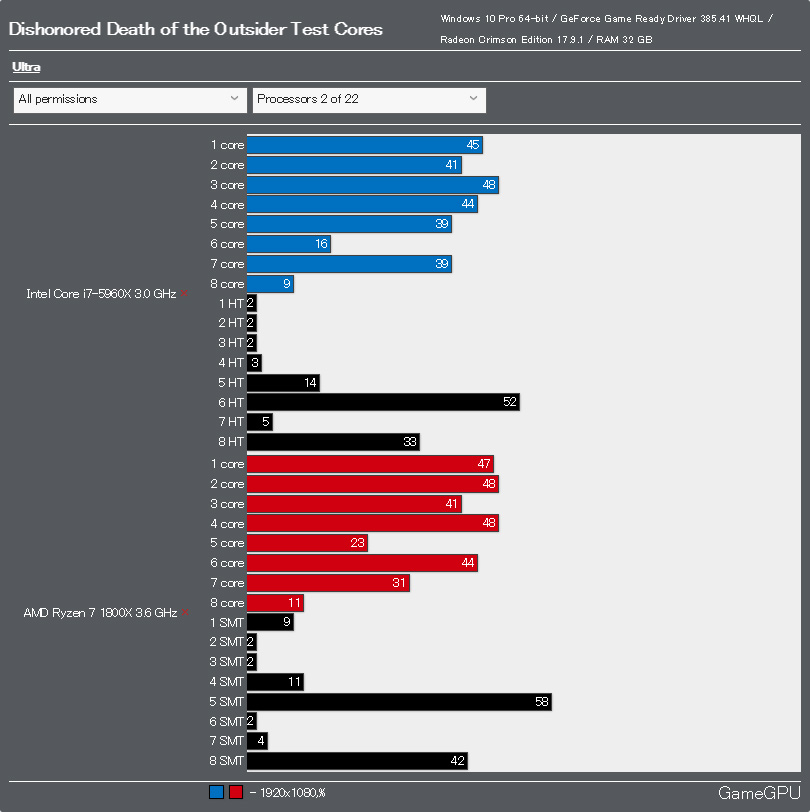Click the Intel 6 core bar value 16
The image size is (810, 812).
tap(322, 244)
